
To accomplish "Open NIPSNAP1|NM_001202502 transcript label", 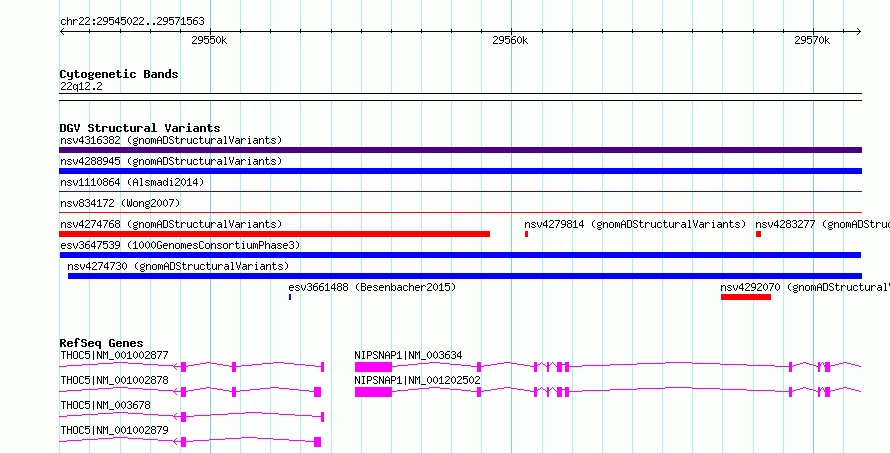I will [417, 380].
